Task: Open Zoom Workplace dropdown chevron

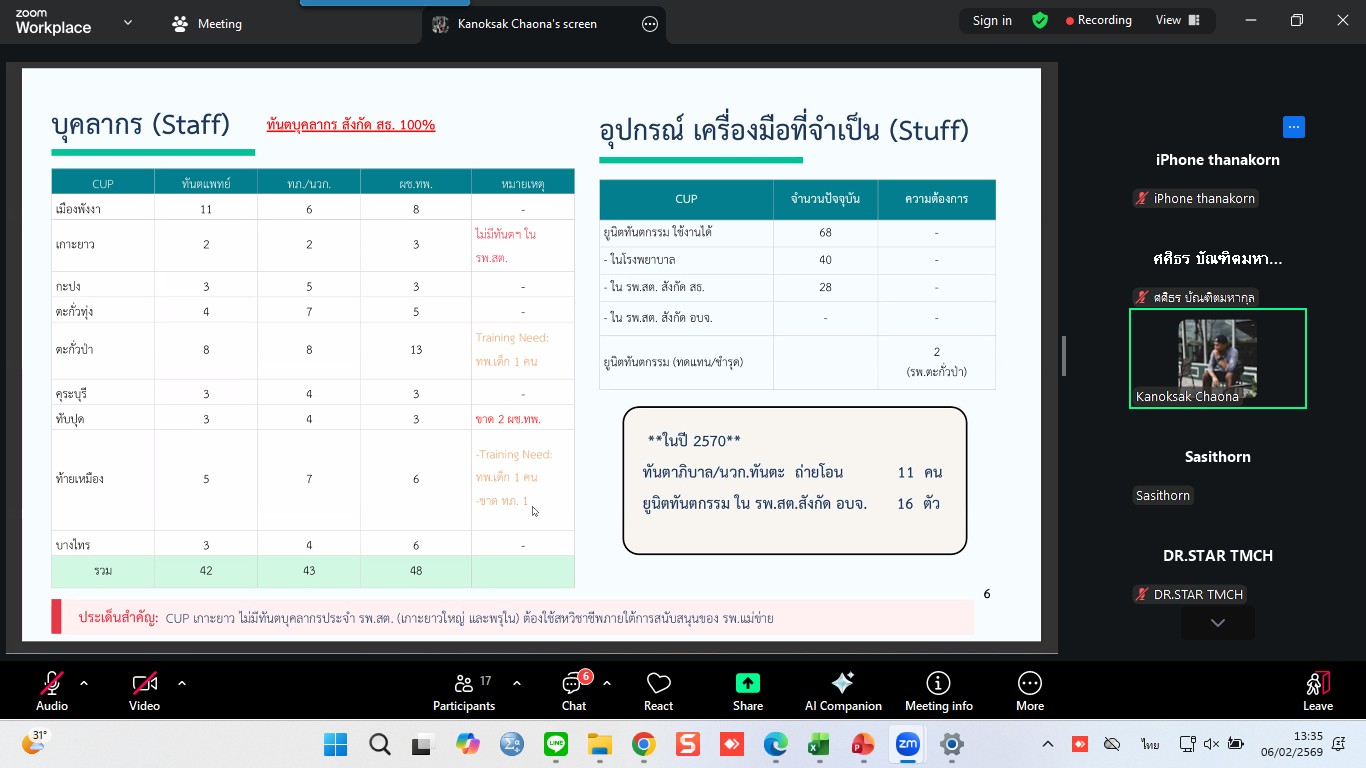Action: (x=127, y=22)
